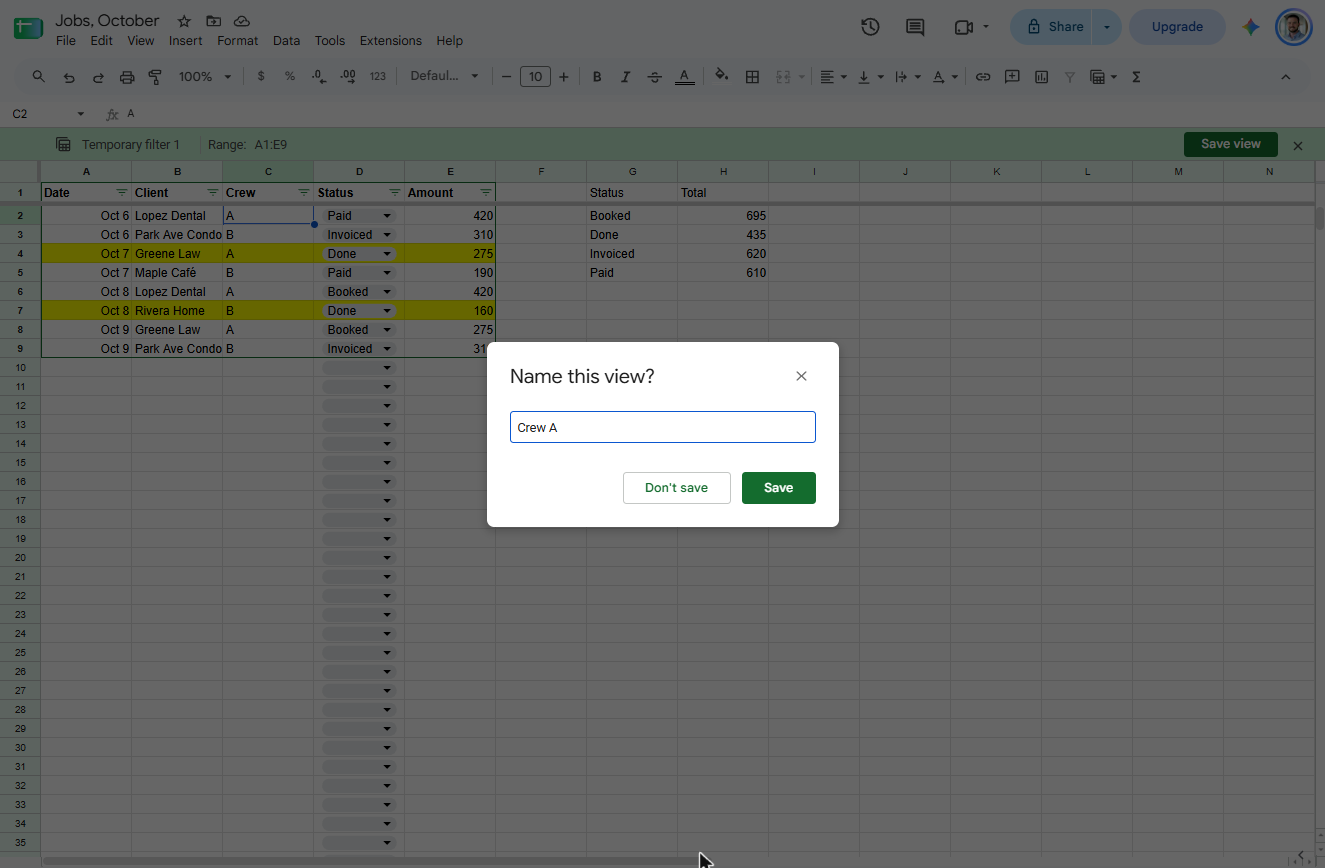Open the File menu

click(66, 41)
